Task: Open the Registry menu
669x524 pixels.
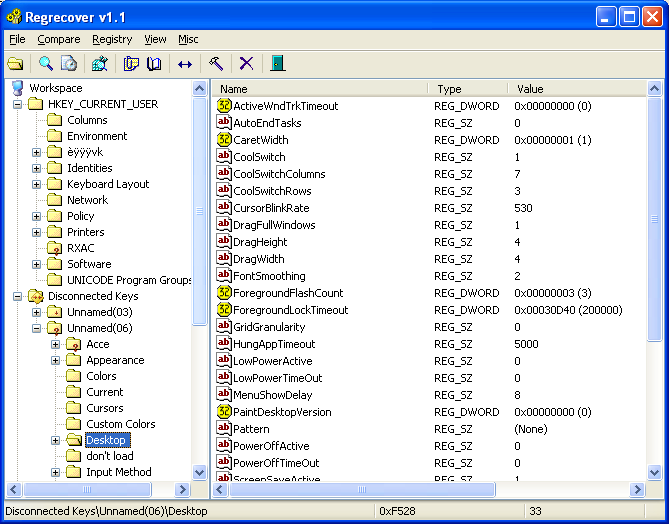Action: (x=112, y=39)
